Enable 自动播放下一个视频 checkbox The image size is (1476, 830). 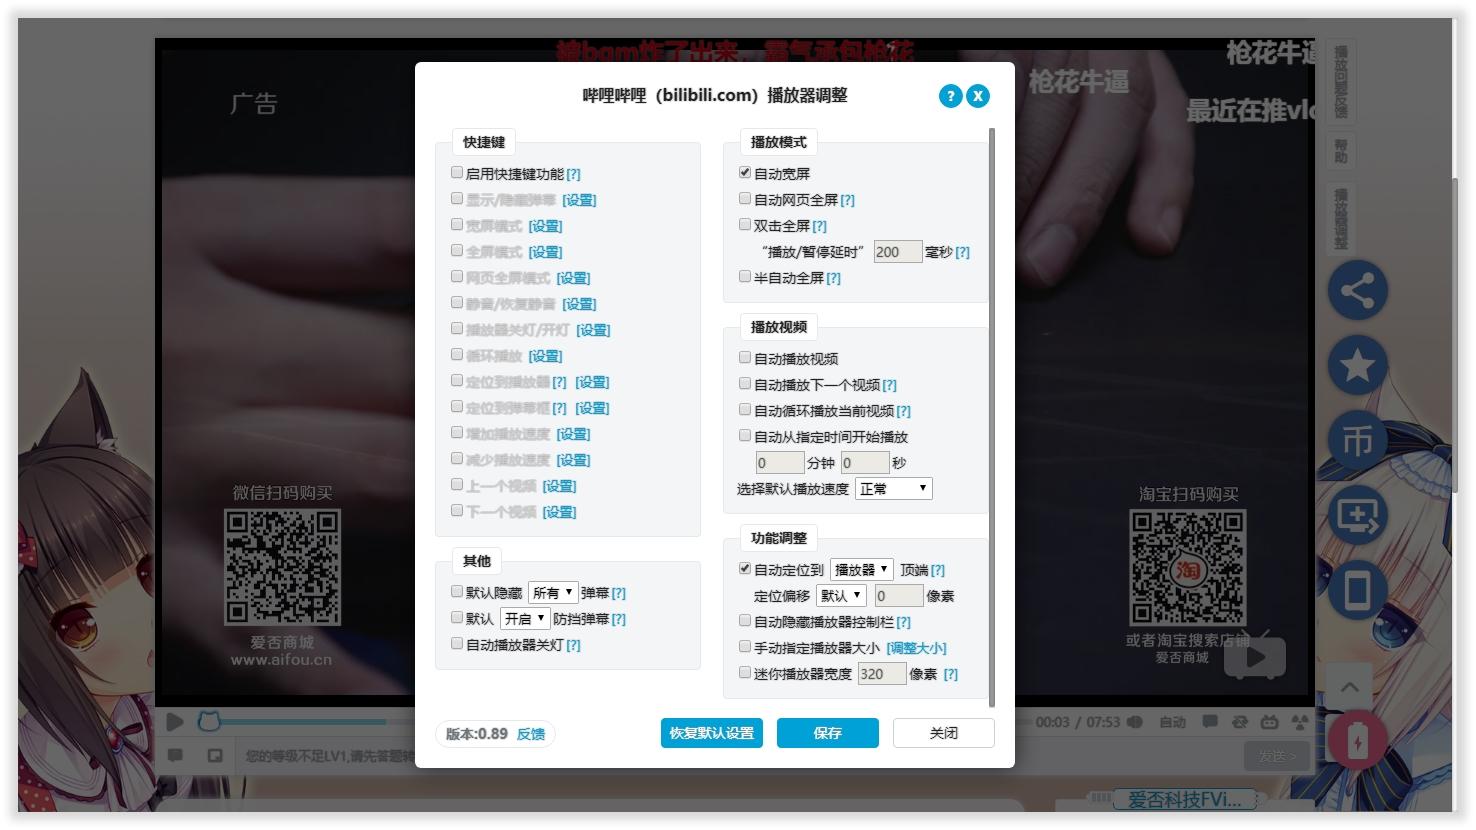pyautogui.click(x=745, y=383)
